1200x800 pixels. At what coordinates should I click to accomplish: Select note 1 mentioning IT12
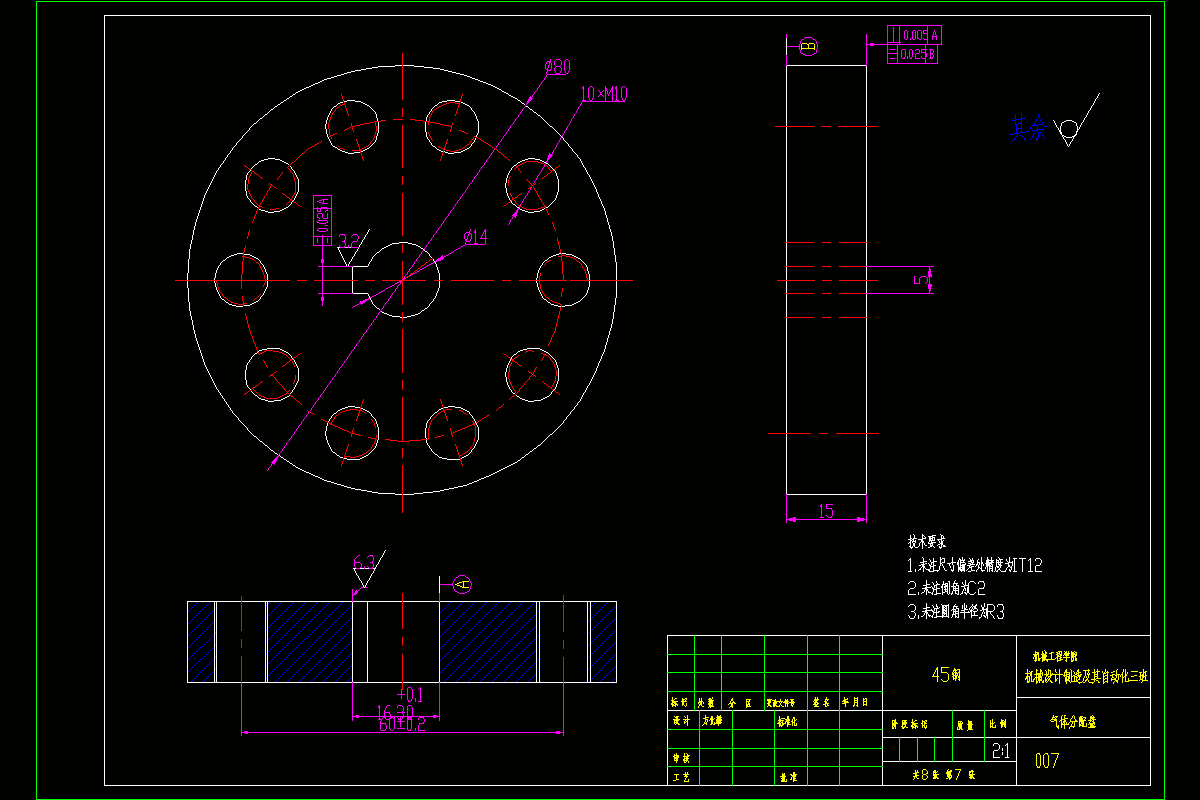coord(974,565)
